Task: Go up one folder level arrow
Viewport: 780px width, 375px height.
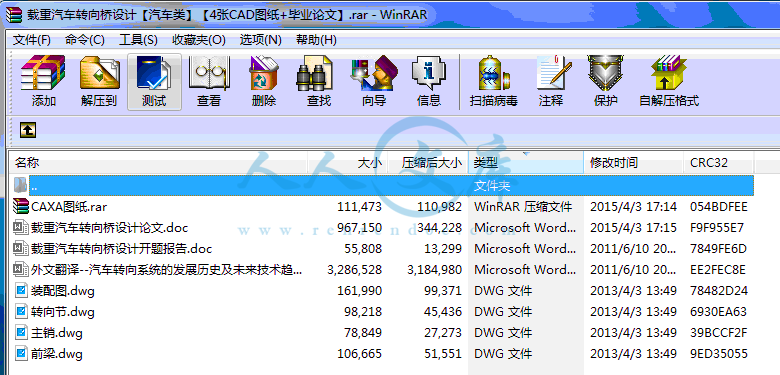Action: (28, 130)
